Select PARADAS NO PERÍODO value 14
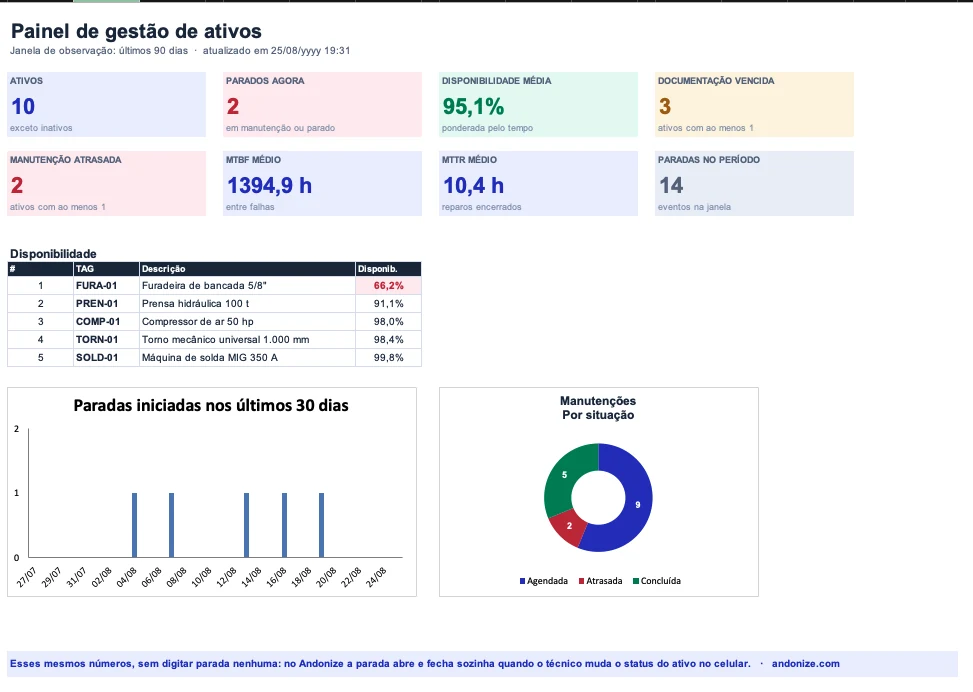The height and width of the screenshot is (692, 973). (x=671, y=186)
